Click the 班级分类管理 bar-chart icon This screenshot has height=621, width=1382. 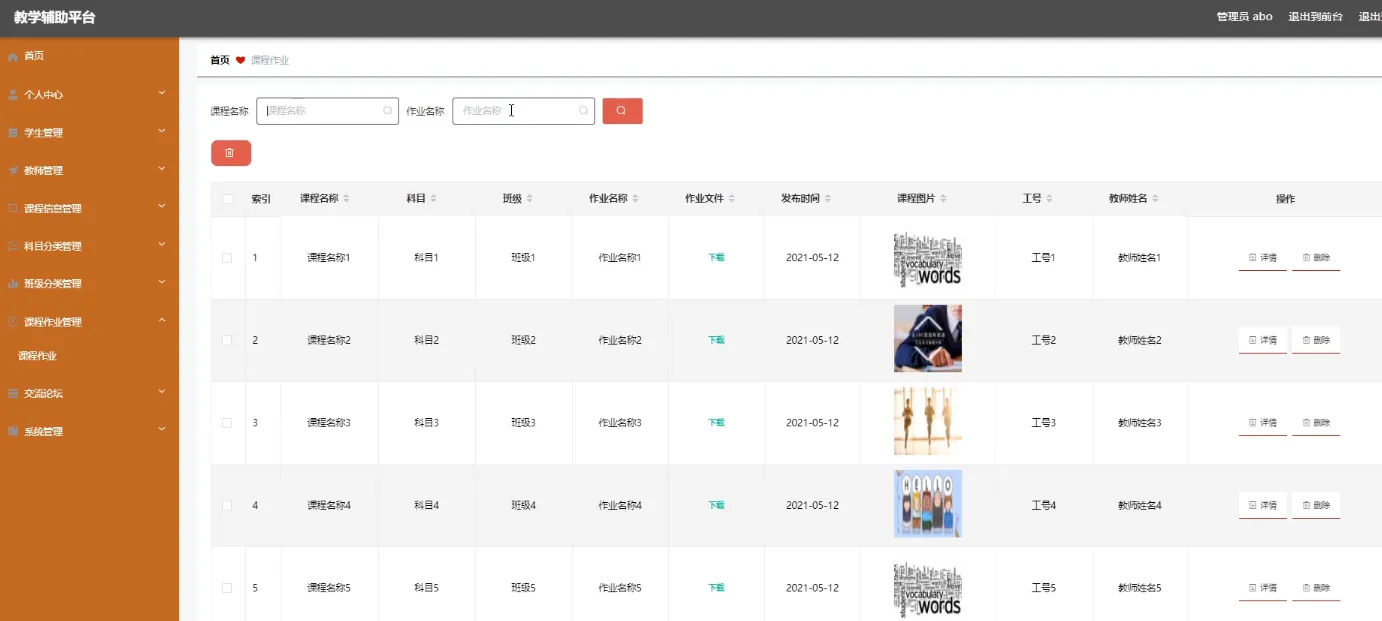coord(13,283)
